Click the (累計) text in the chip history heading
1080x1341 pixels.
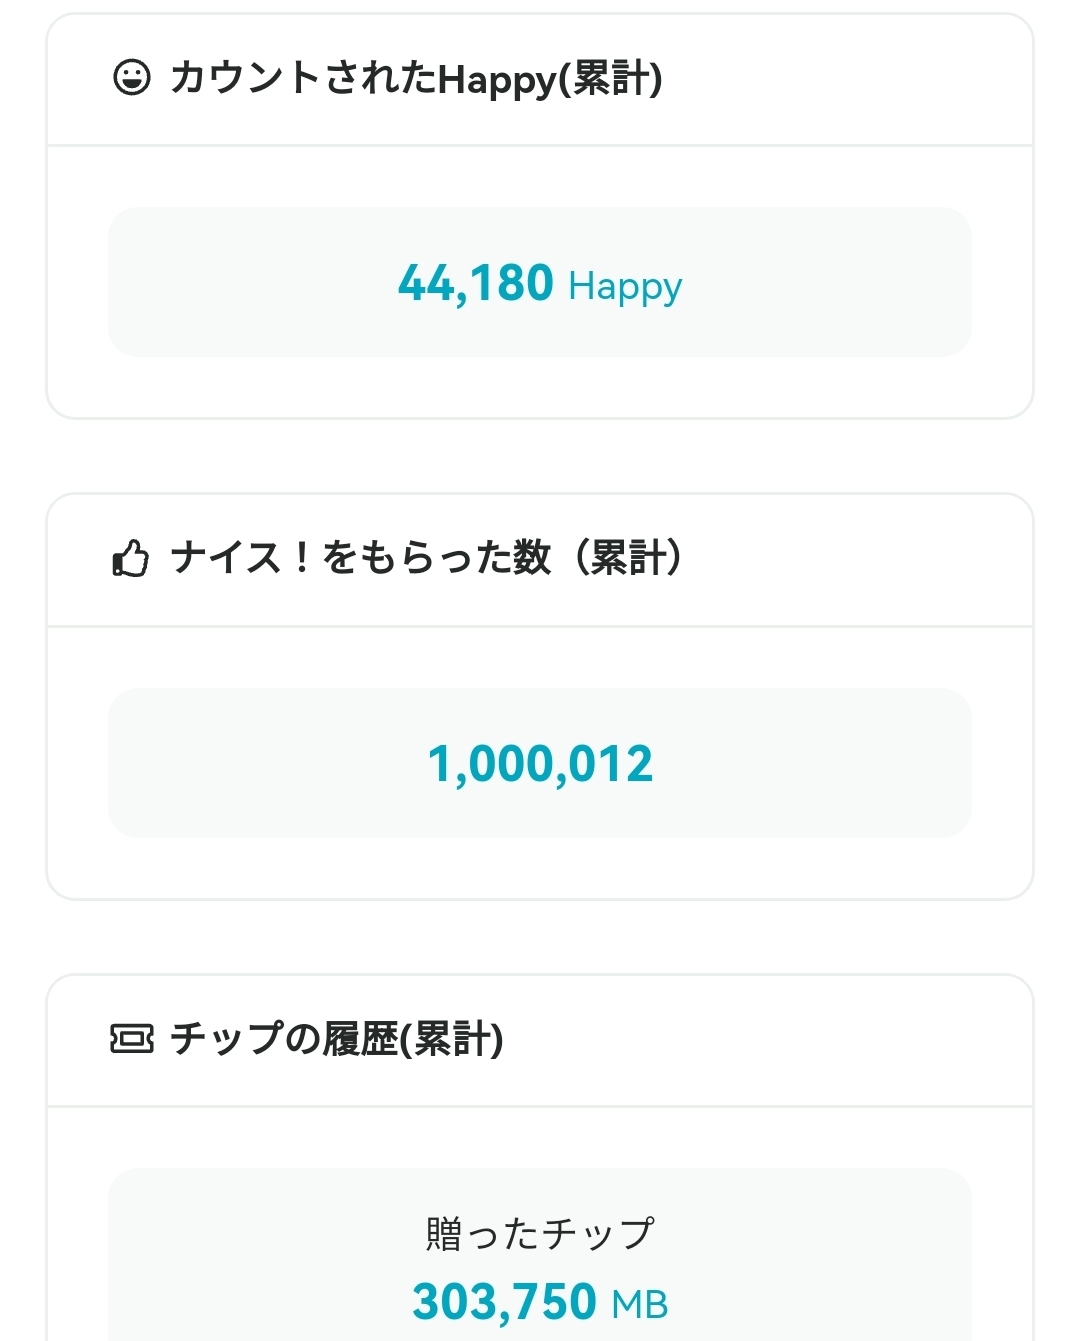(x=452, y=1039)
